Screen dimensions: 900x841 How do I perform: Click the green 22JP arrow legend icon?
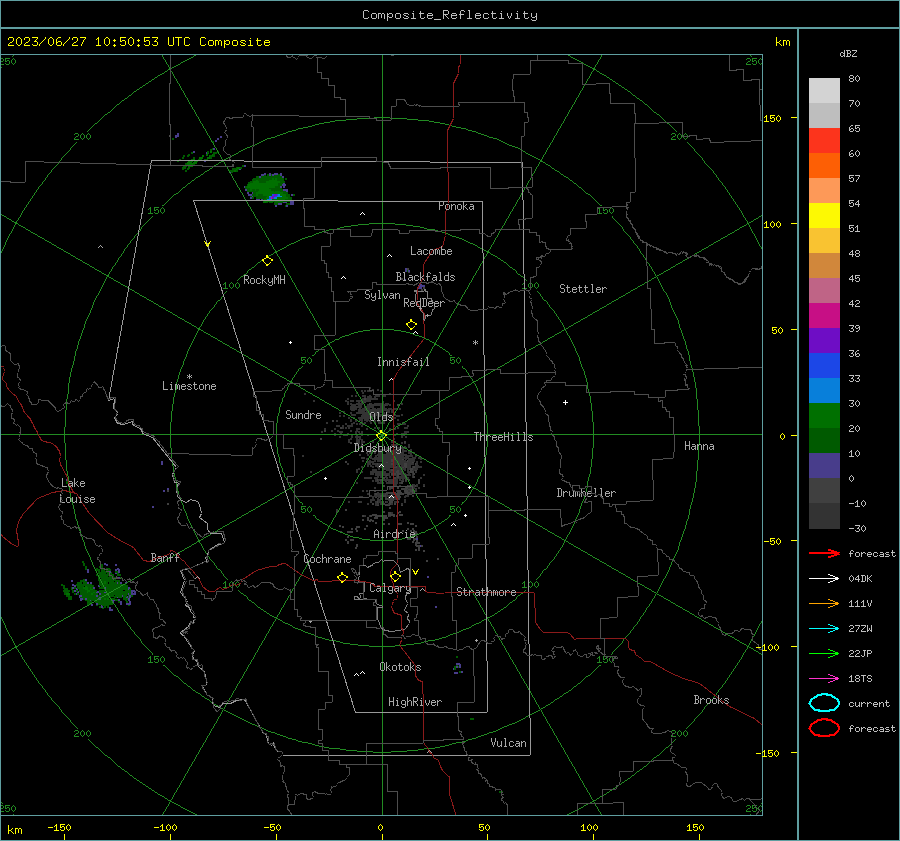(824, 653)
